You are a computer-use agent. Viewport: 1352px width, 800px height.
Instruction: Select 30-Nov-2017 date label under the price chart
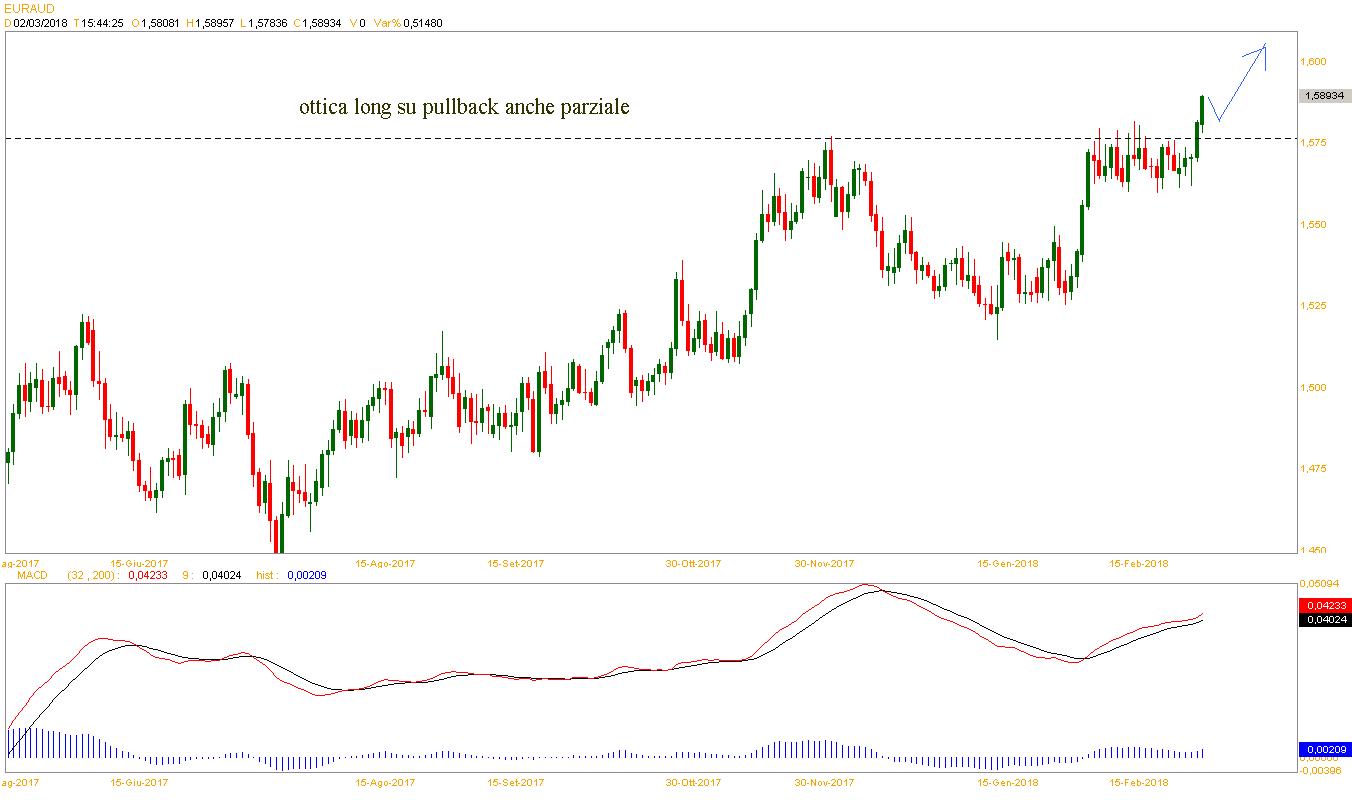[x=825, y=563]
